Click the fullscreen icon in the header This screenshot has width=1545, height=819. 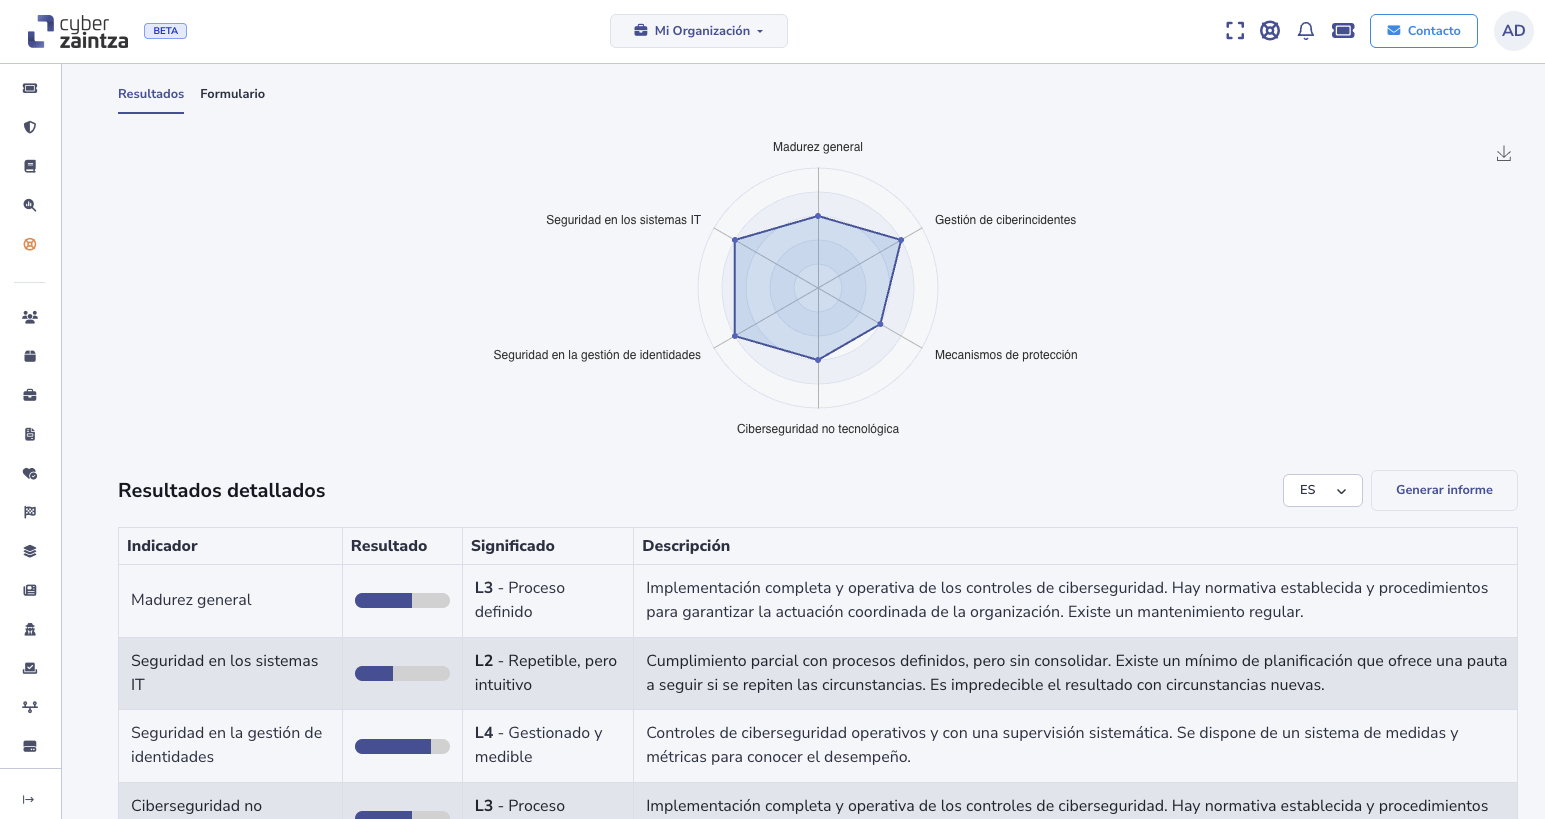[x=1235, y=31]
